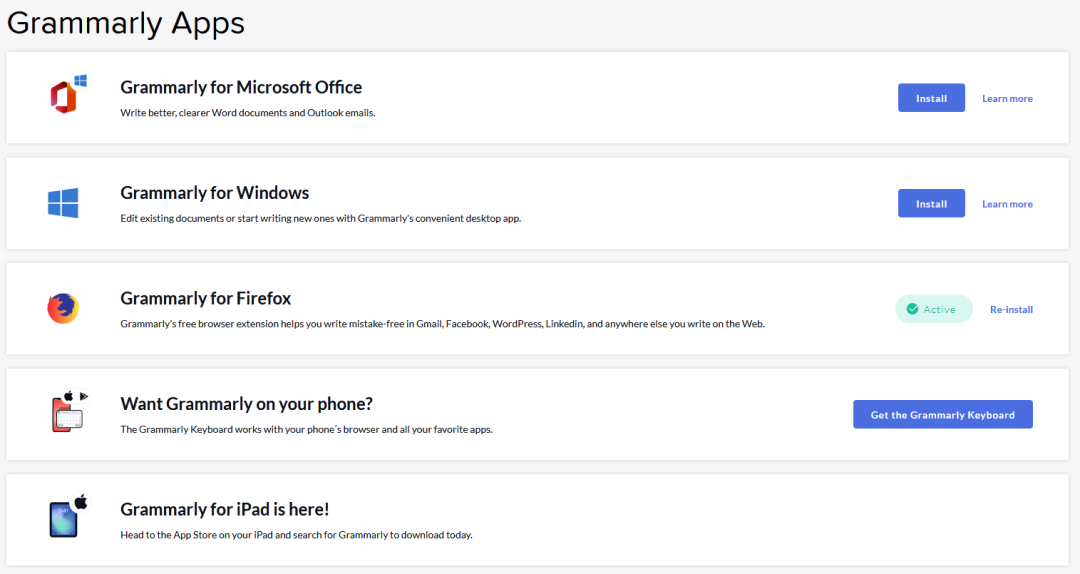Install Grammarly for Microsoft Office

coord(931,98)
